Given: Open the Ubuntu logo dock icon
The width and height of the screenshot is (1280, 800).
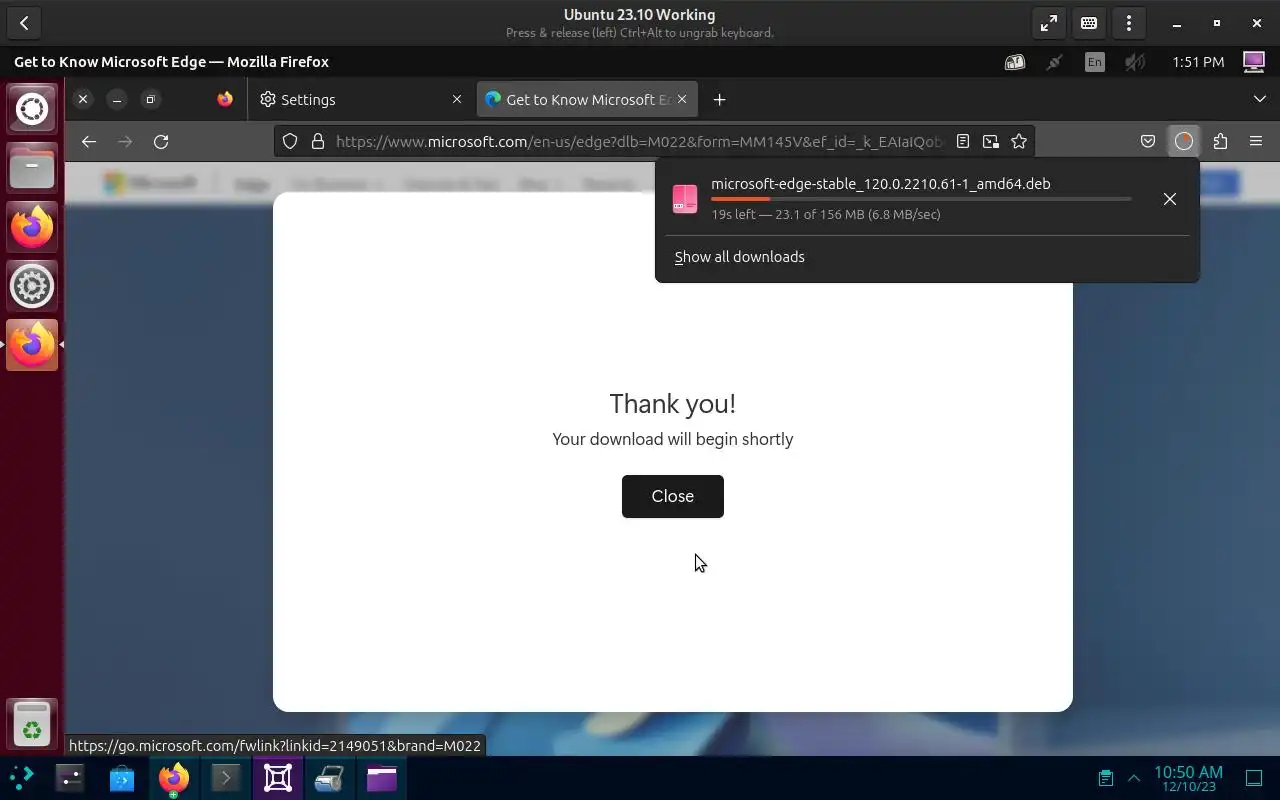Looking at the screenshot, I should 32,108.
